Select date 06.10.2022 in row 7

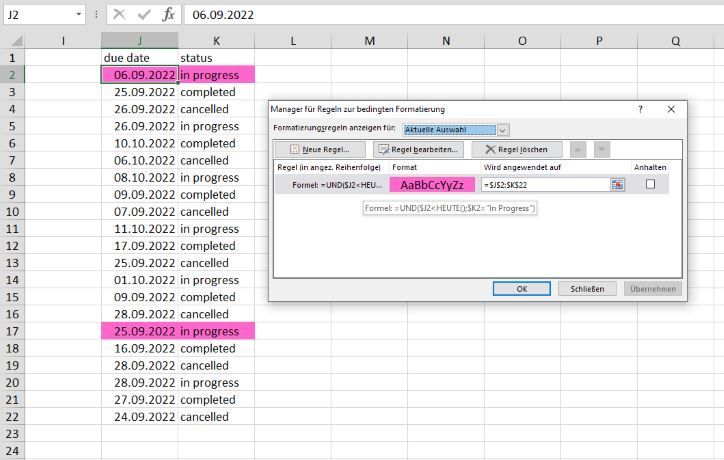139,160
